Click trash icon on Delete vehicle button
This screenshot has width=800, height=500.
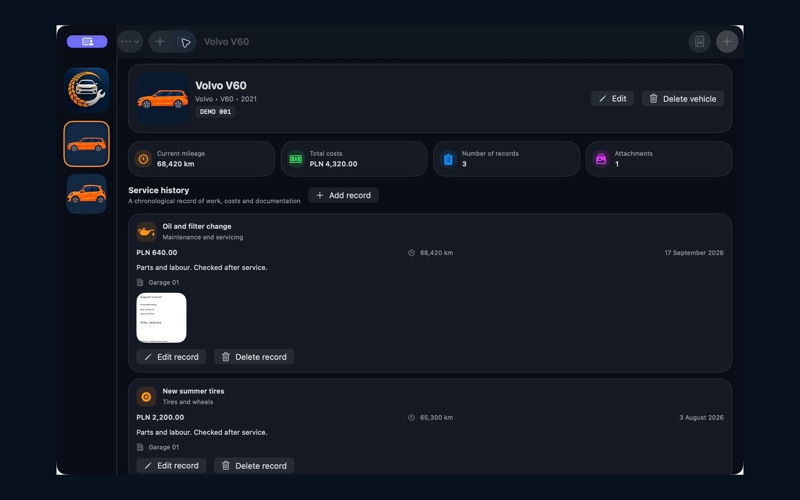[654, 98]
